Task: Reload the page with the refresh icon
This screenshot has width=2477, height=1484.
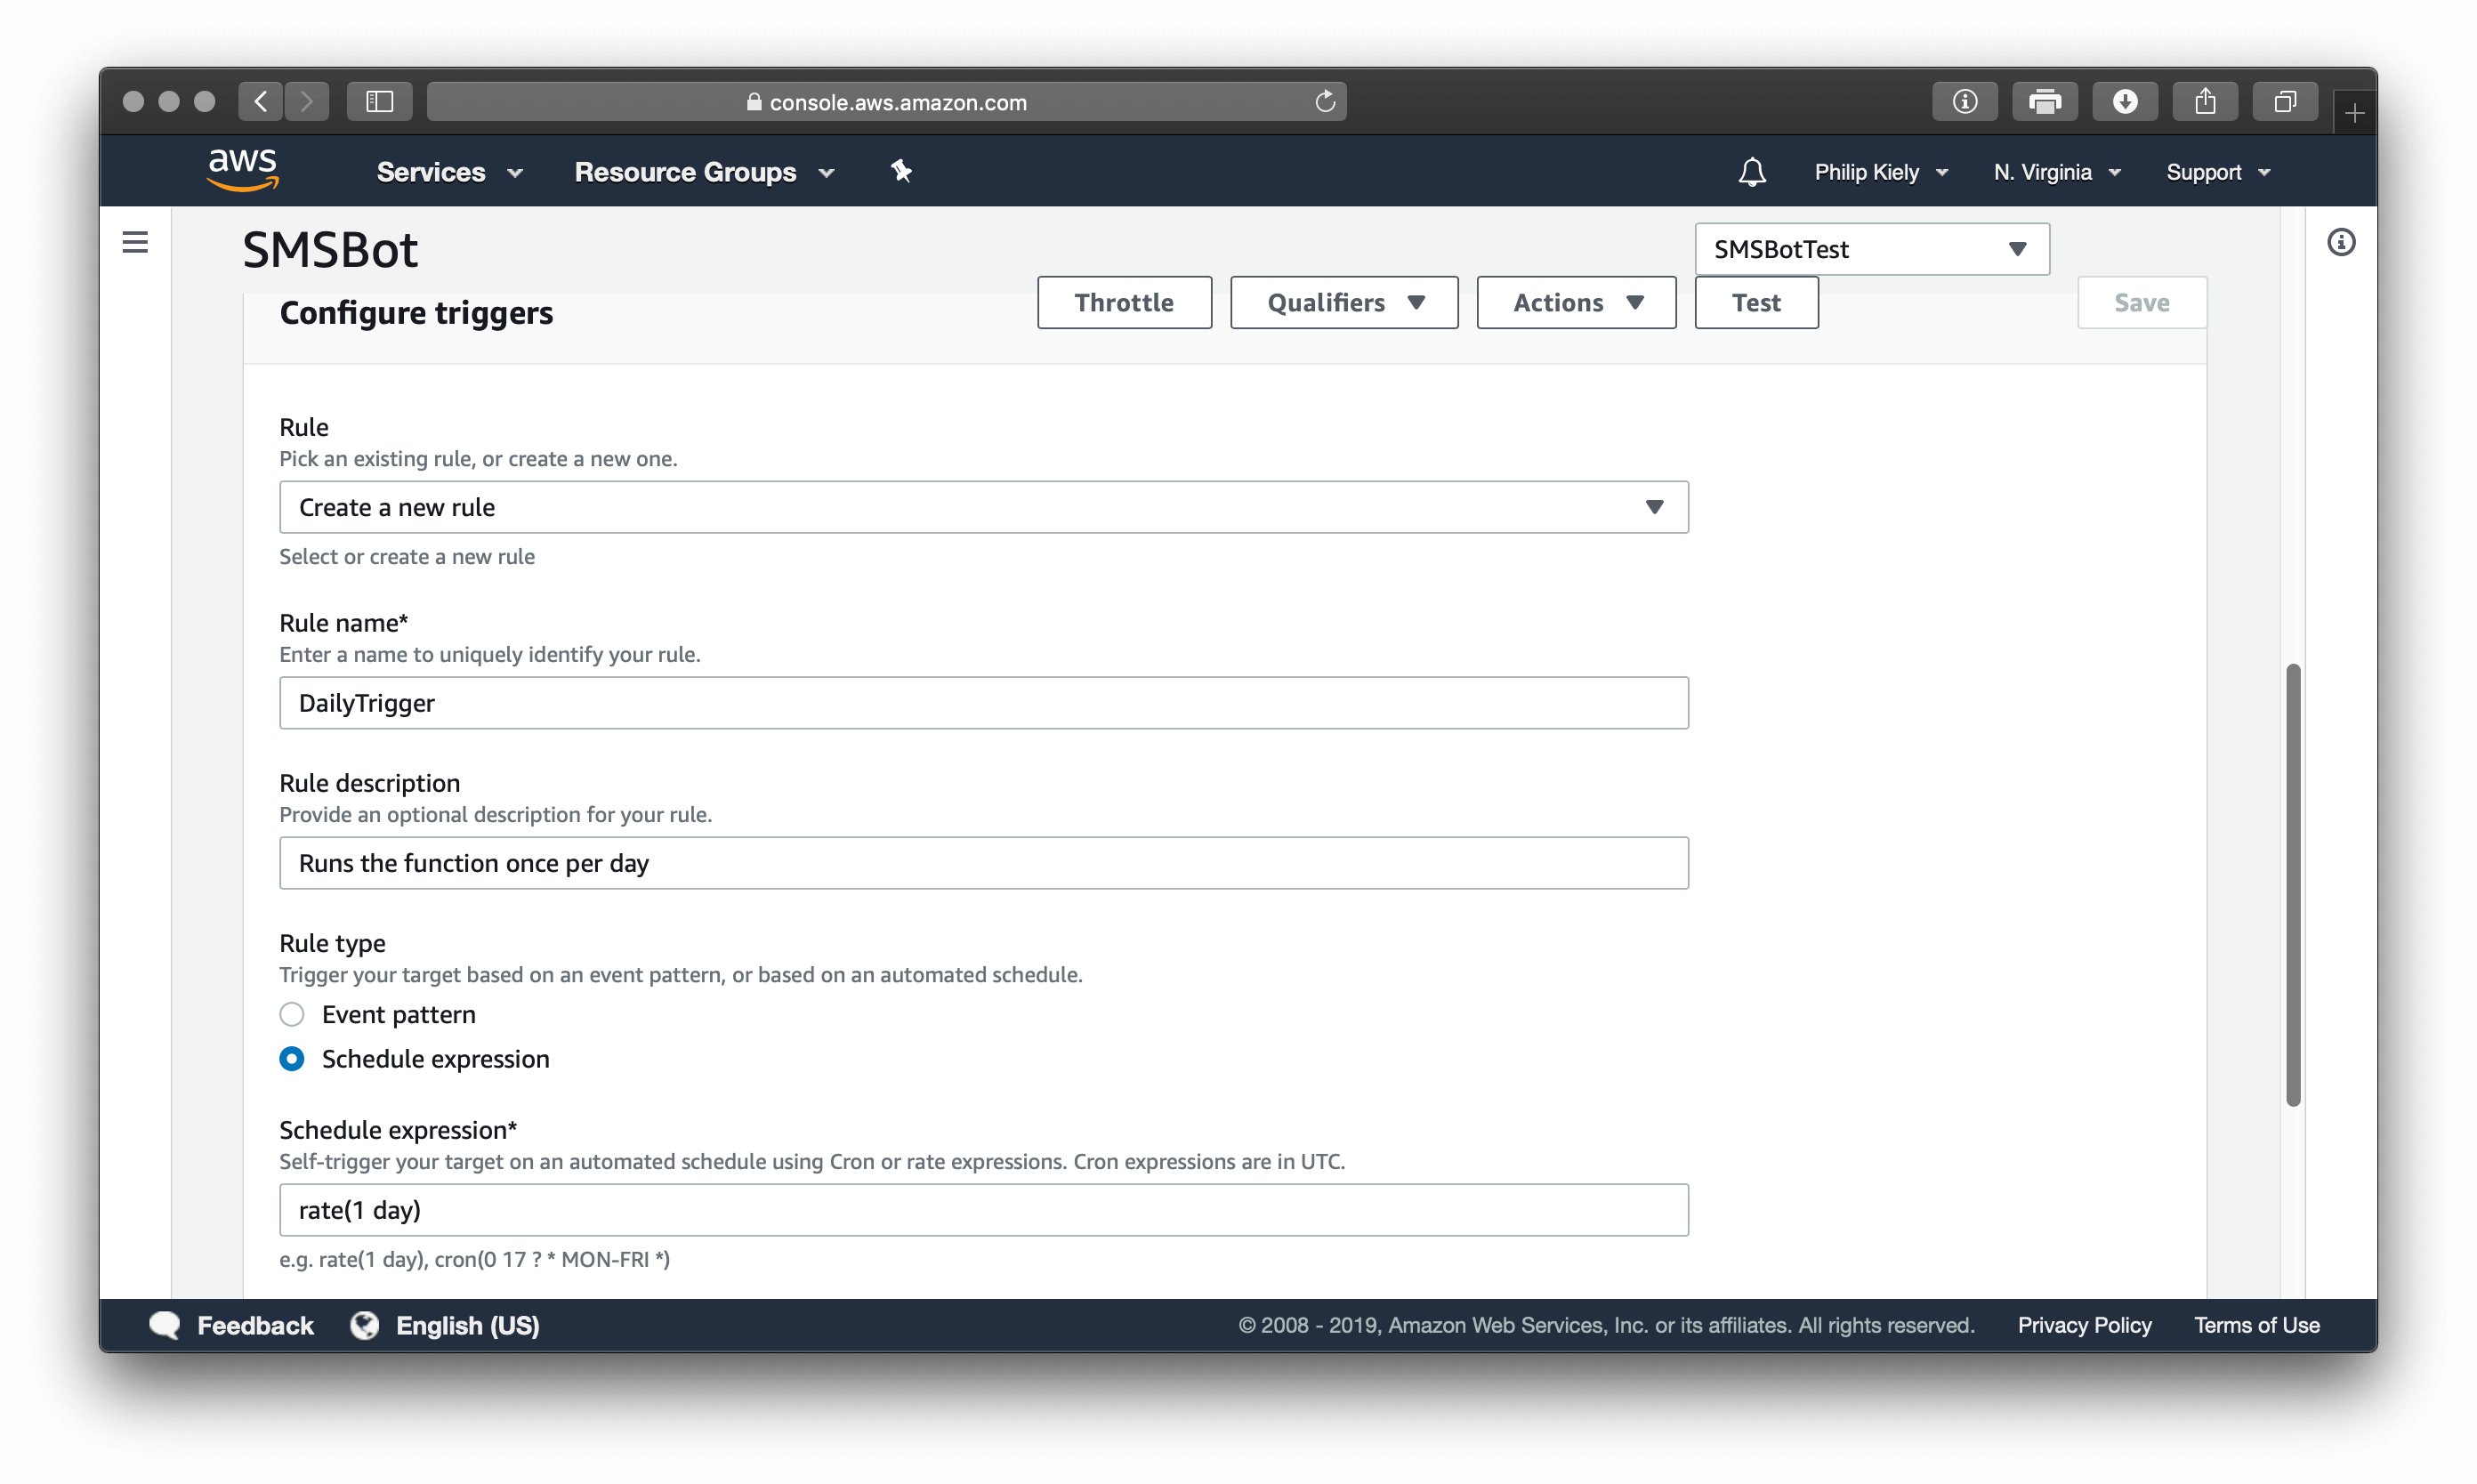Action: point(1325,101)
